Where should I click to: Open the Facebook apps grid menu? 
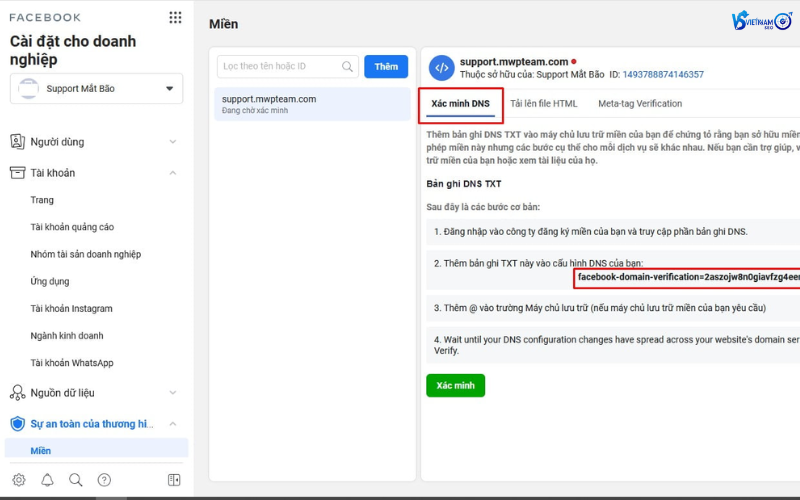pos(176,17)
